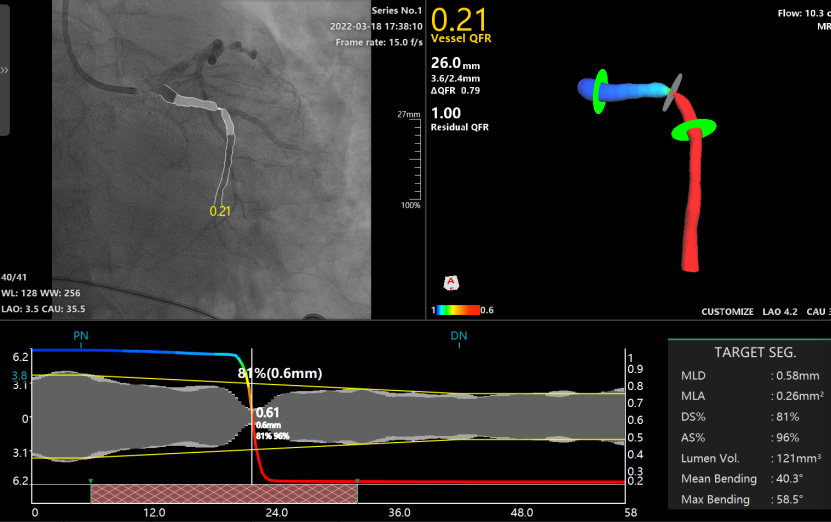
Task: Click the left green stent start handle
Action: pyautogui.click(x=91, y=482)
